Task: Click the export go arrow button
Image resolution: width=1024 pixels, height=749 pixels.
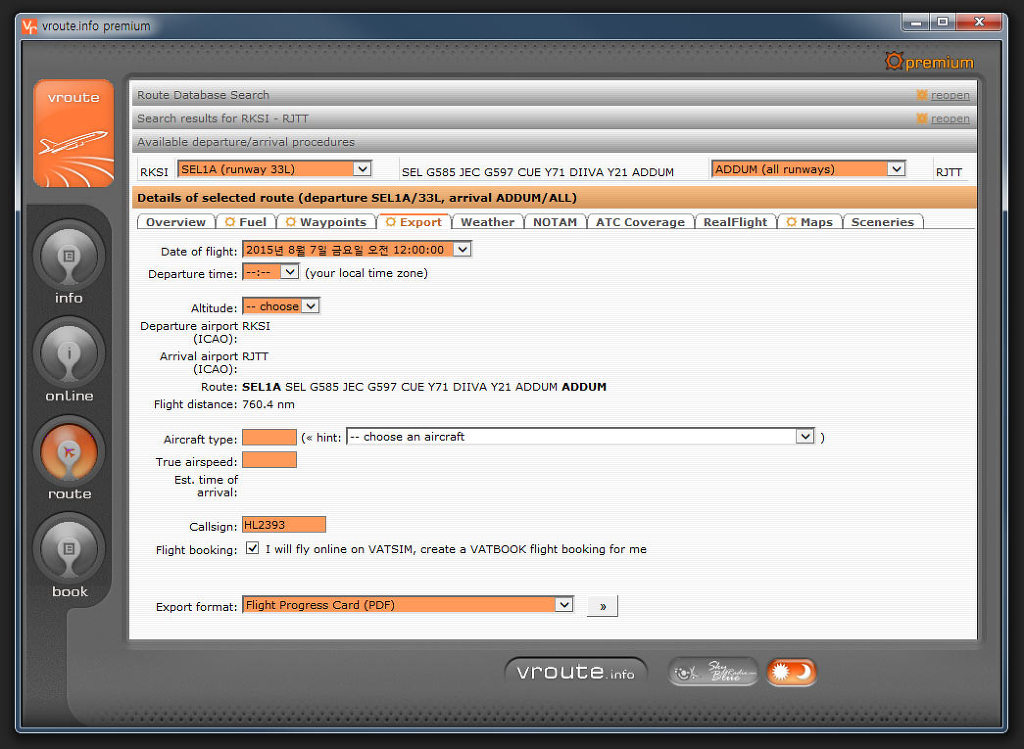Action: 602,606
